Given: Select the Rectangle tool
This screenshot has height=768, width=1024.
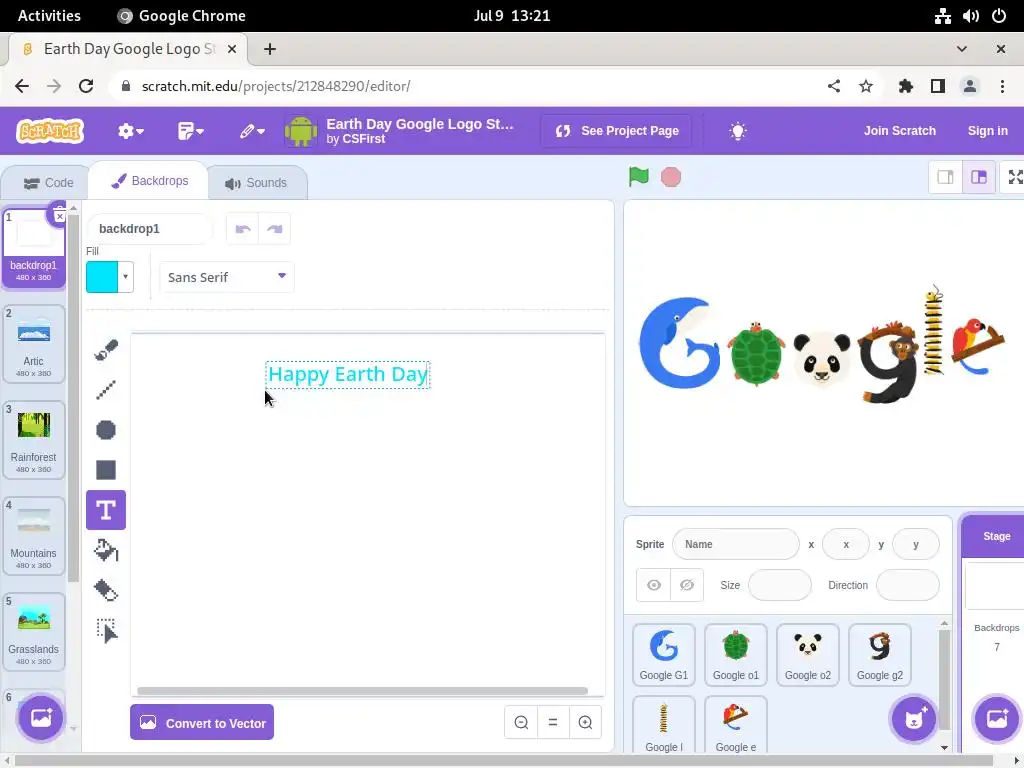Looking at the screenshot, I should (x=106, y=470).
